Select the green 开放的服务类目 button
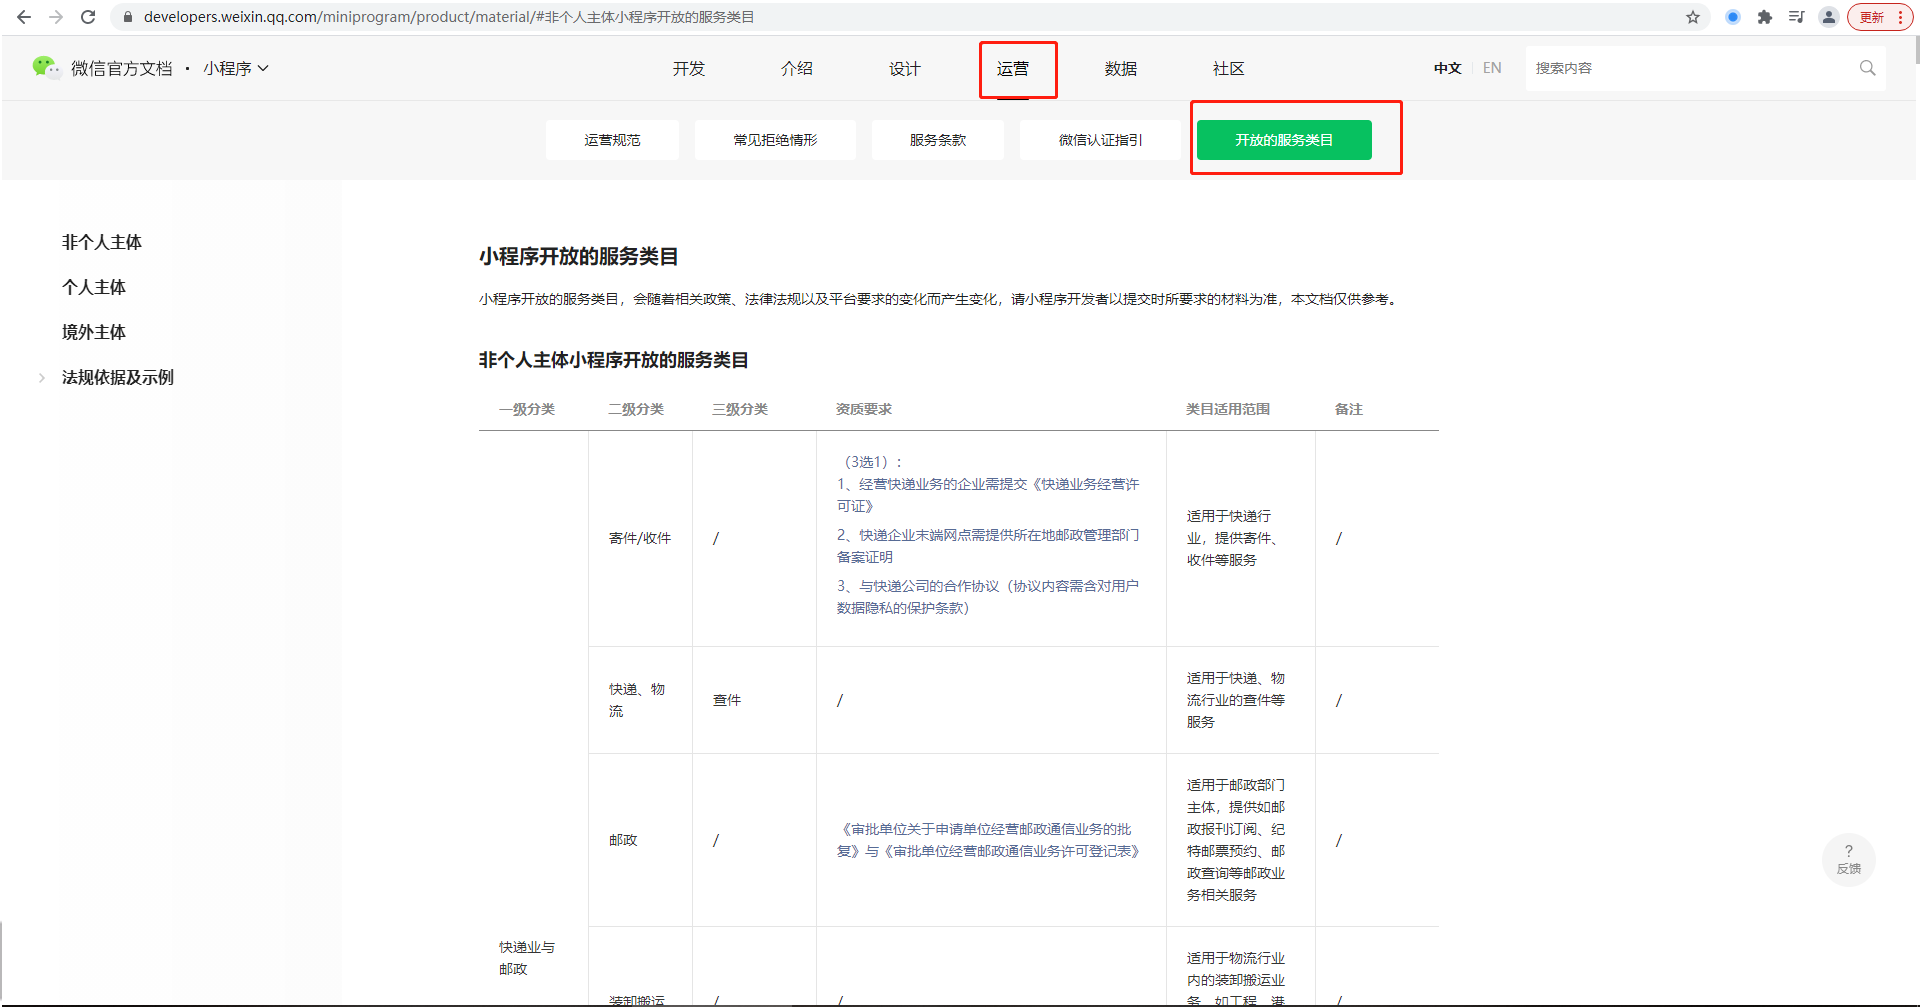This screenshot has height=1007, width=1920. click(x=1284, y=140)
